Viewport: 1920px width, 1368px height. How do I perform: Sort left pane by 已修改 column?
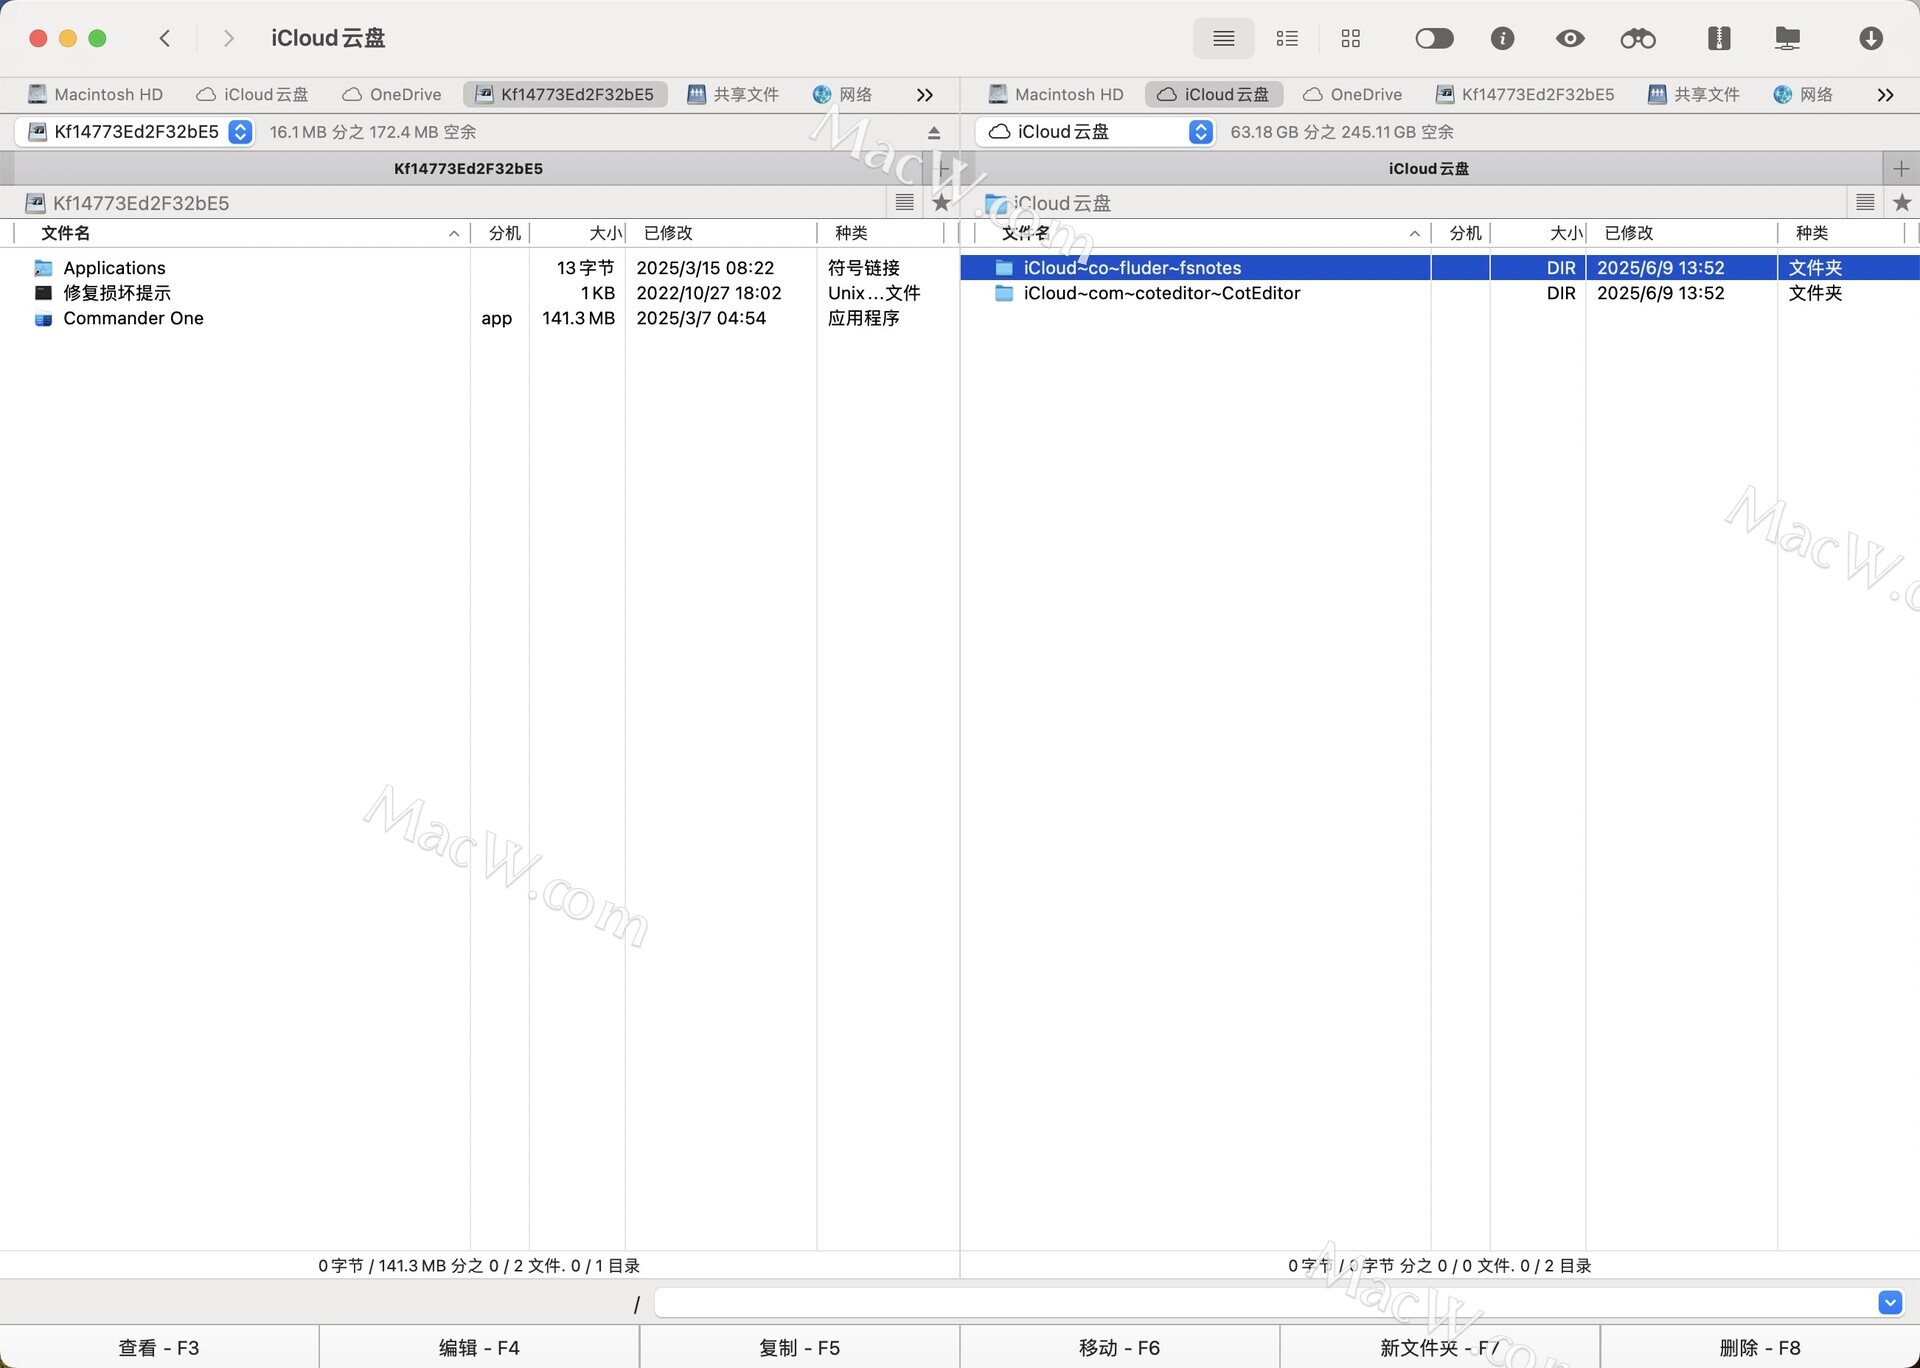[x=721, y=233]
